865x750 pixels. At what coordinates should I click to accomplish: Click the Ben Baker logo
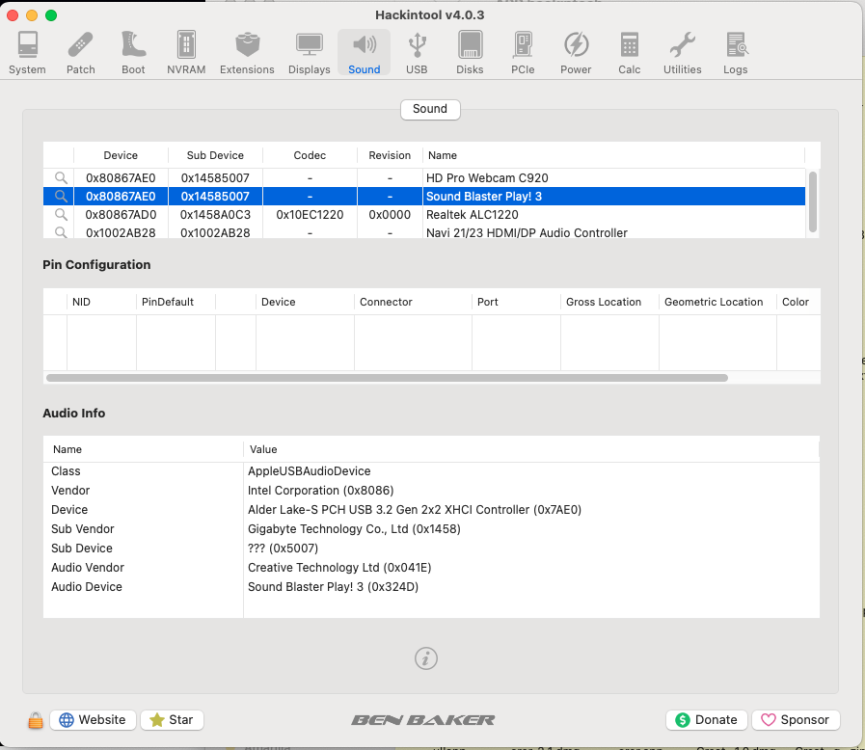423,720
